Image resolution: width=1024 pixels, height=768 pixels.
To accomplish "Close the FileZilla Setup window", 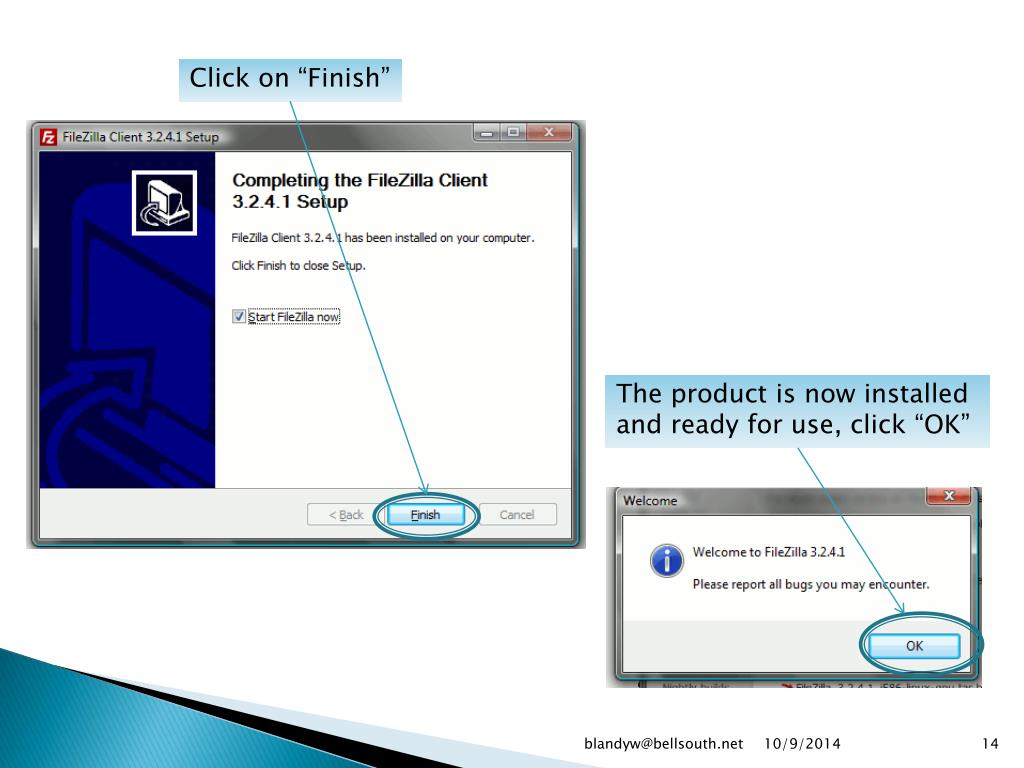I will (x=549, y=132).
